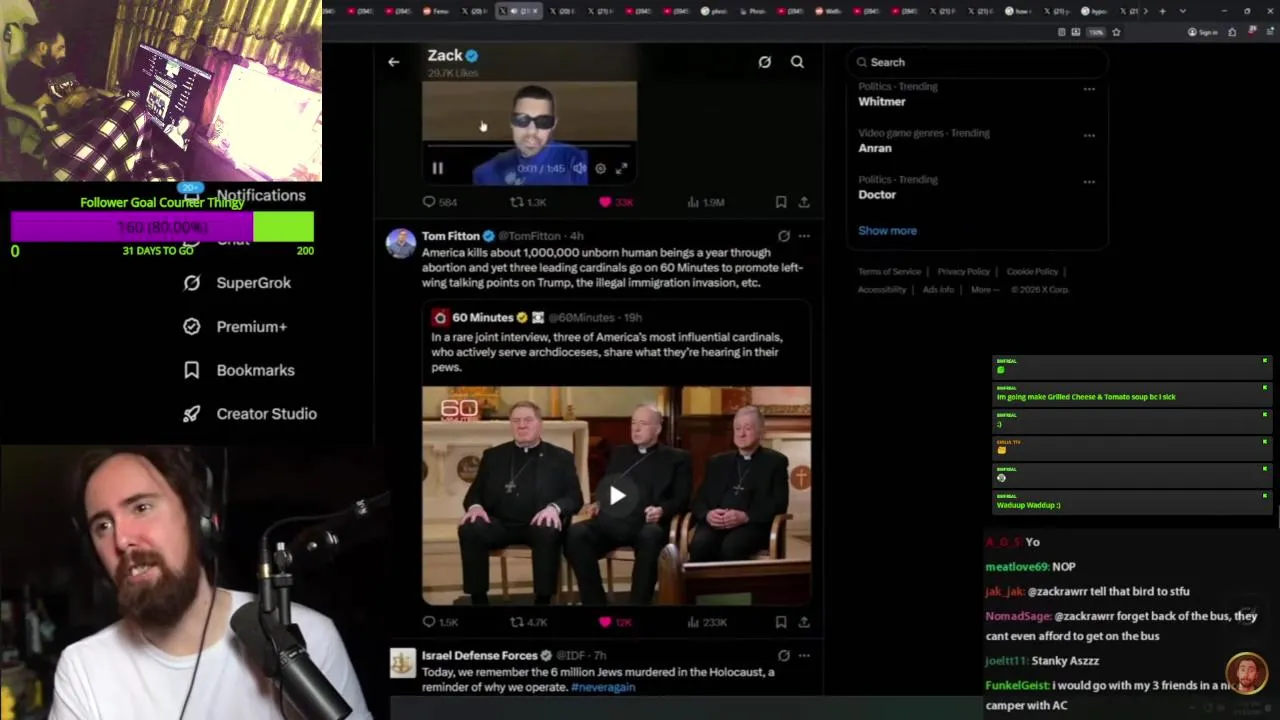Open Grok icon in the profile header
The width and height of the screenshot is (1280, 720).
[764, 62]
